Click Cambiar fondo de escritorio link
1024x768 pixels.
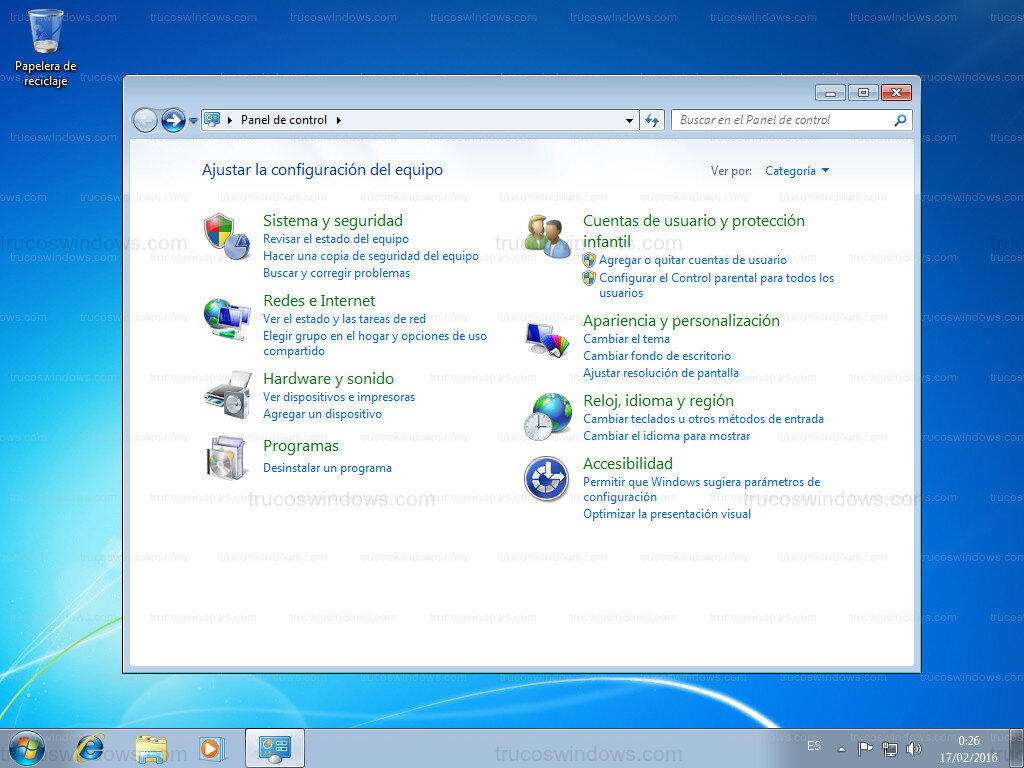pyautogui.click(x=657, y=355)
